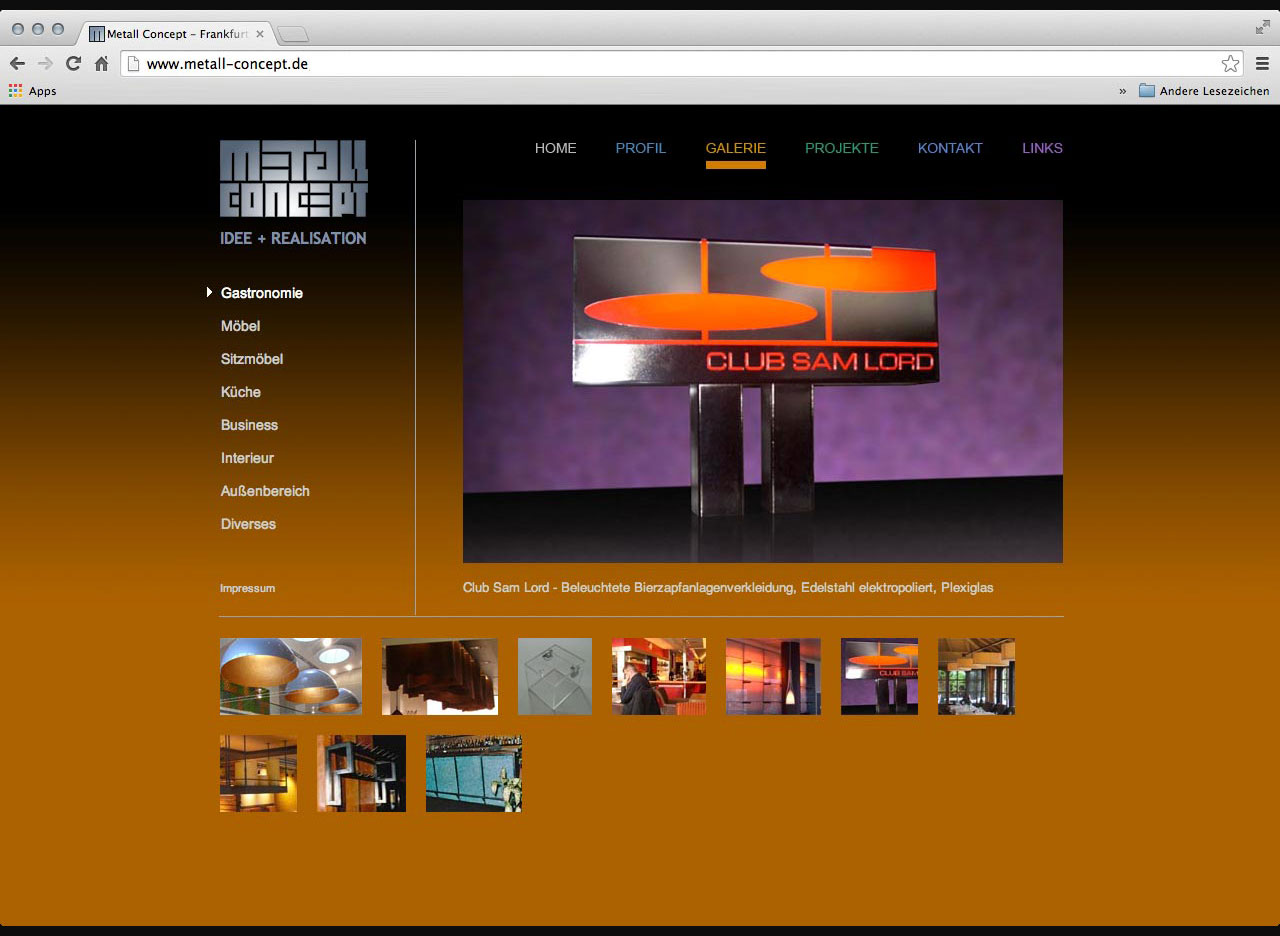Click the browser back arrow
1280x936 pixels.
point(17,63)
